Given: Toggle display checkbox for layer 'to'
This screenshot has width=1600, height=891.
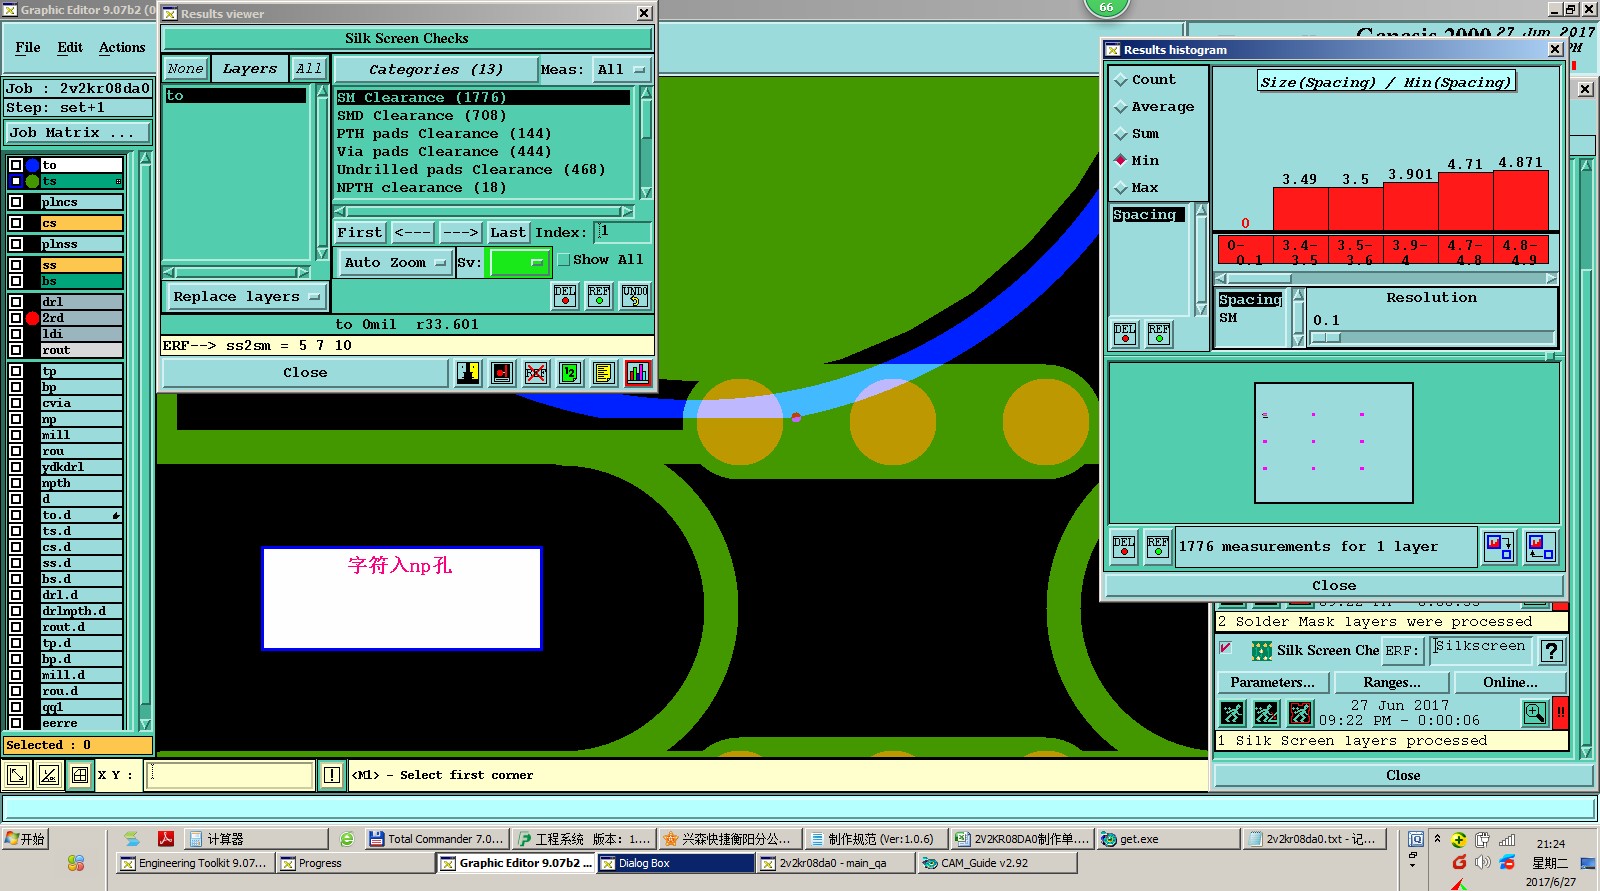Looking at the screenshot, I should tap(16, 165).
